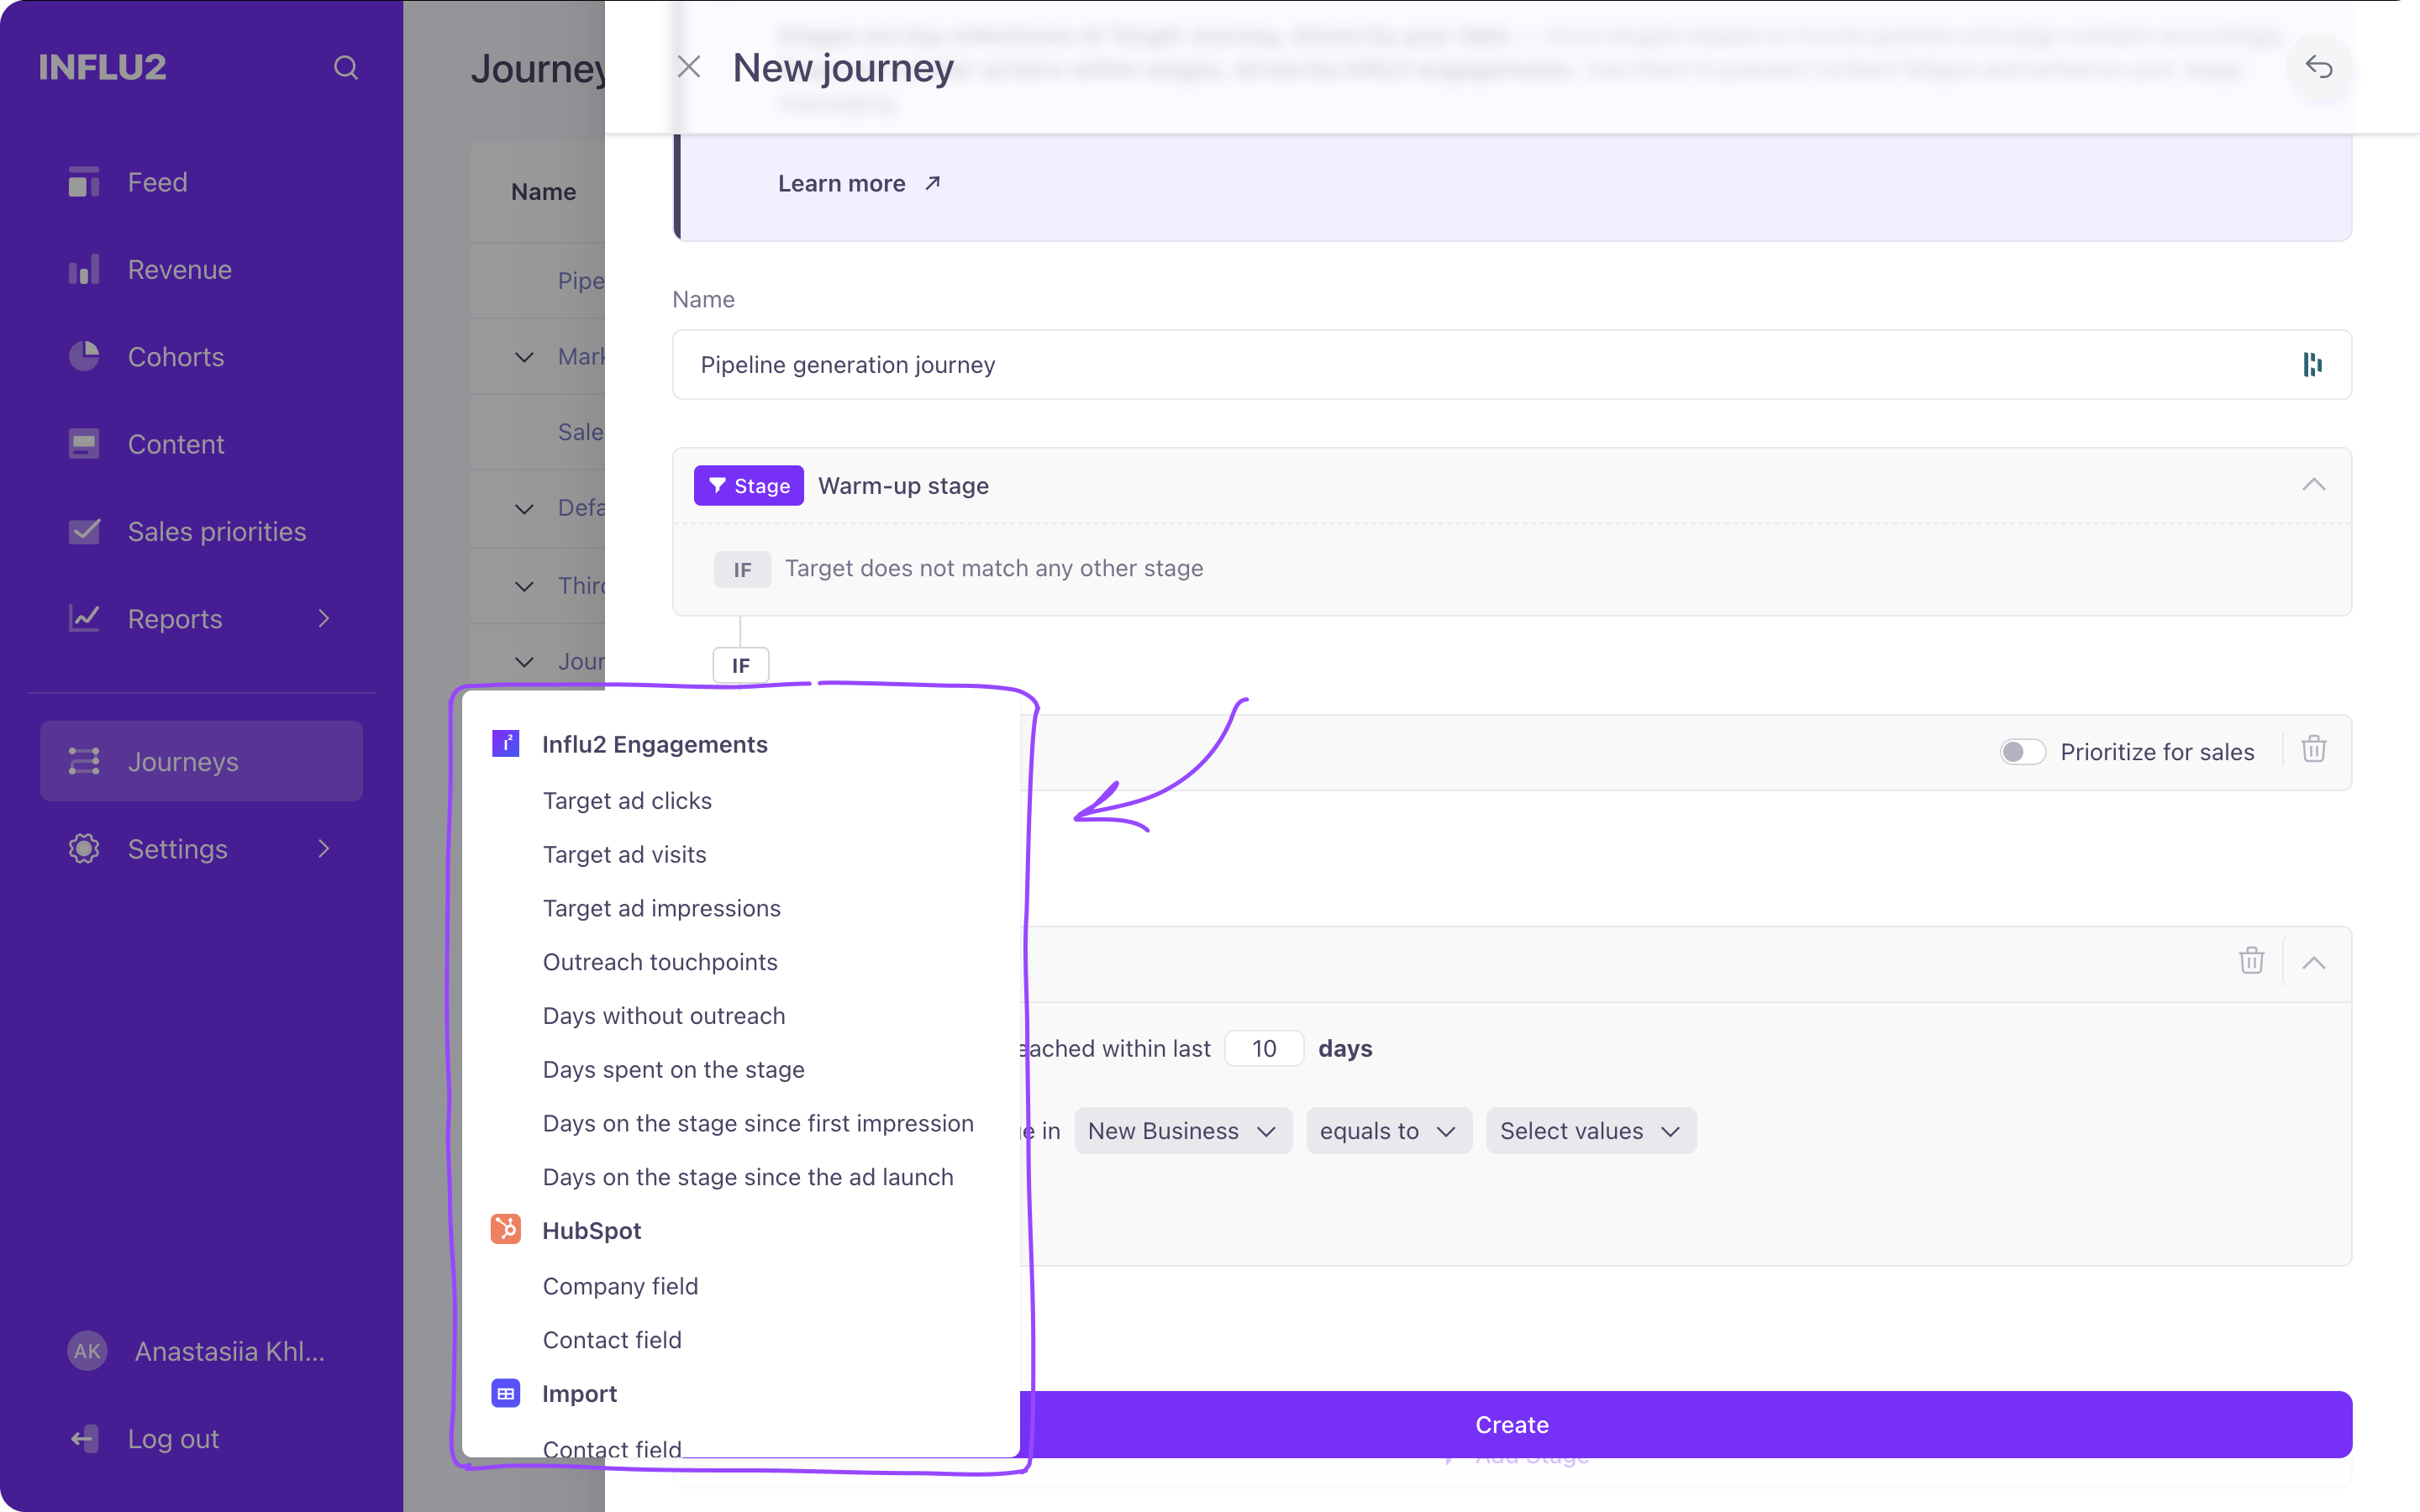This screenshot has width=2420, height=1512.
Task: Go to Feed in sidebar
Action: [157, 182]
